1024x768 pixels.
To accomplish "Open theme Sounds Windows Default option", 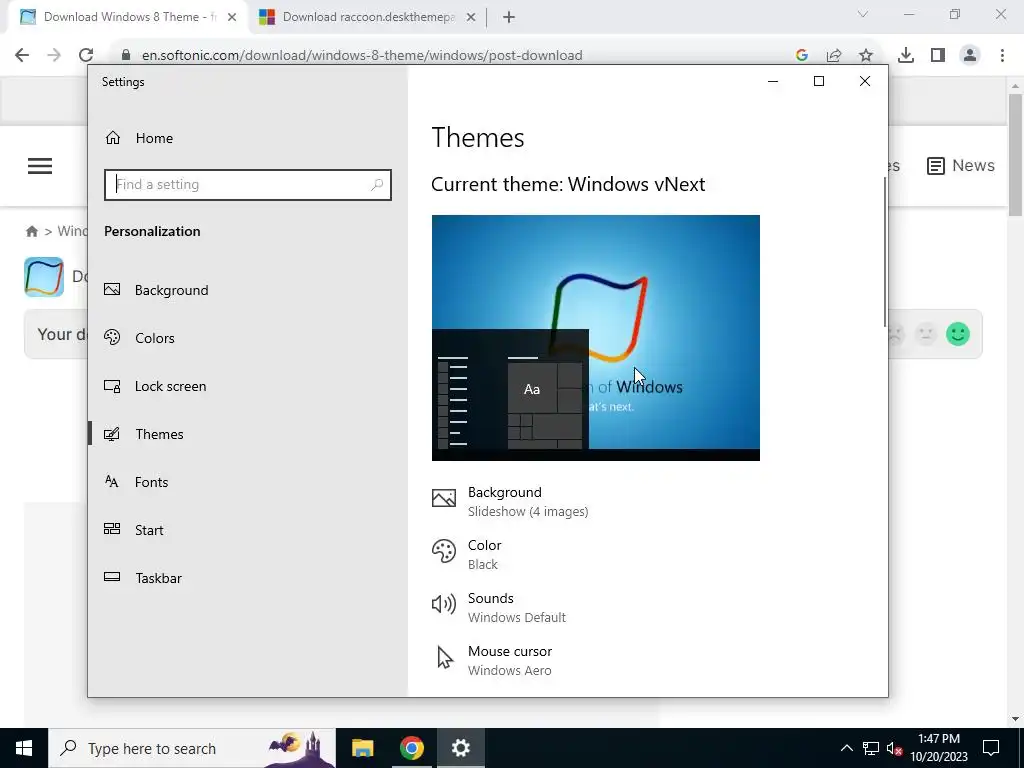I will click(499, 607).
